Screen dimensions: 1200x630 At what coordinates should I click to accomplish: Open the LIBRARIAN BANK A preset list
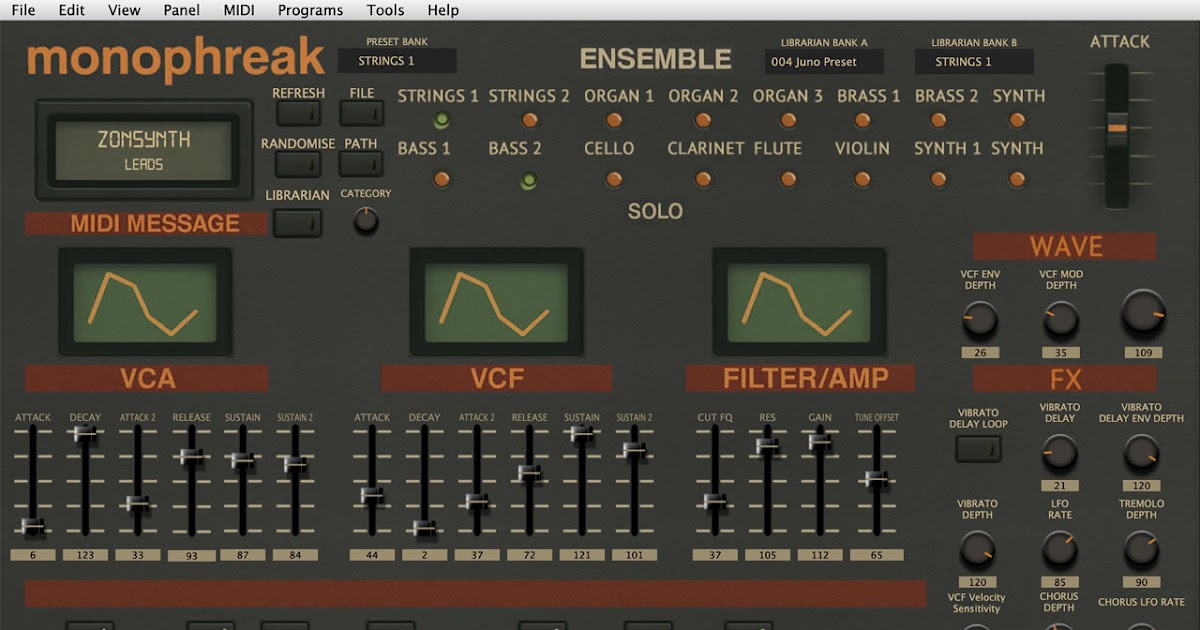click(x=824, y=61)
